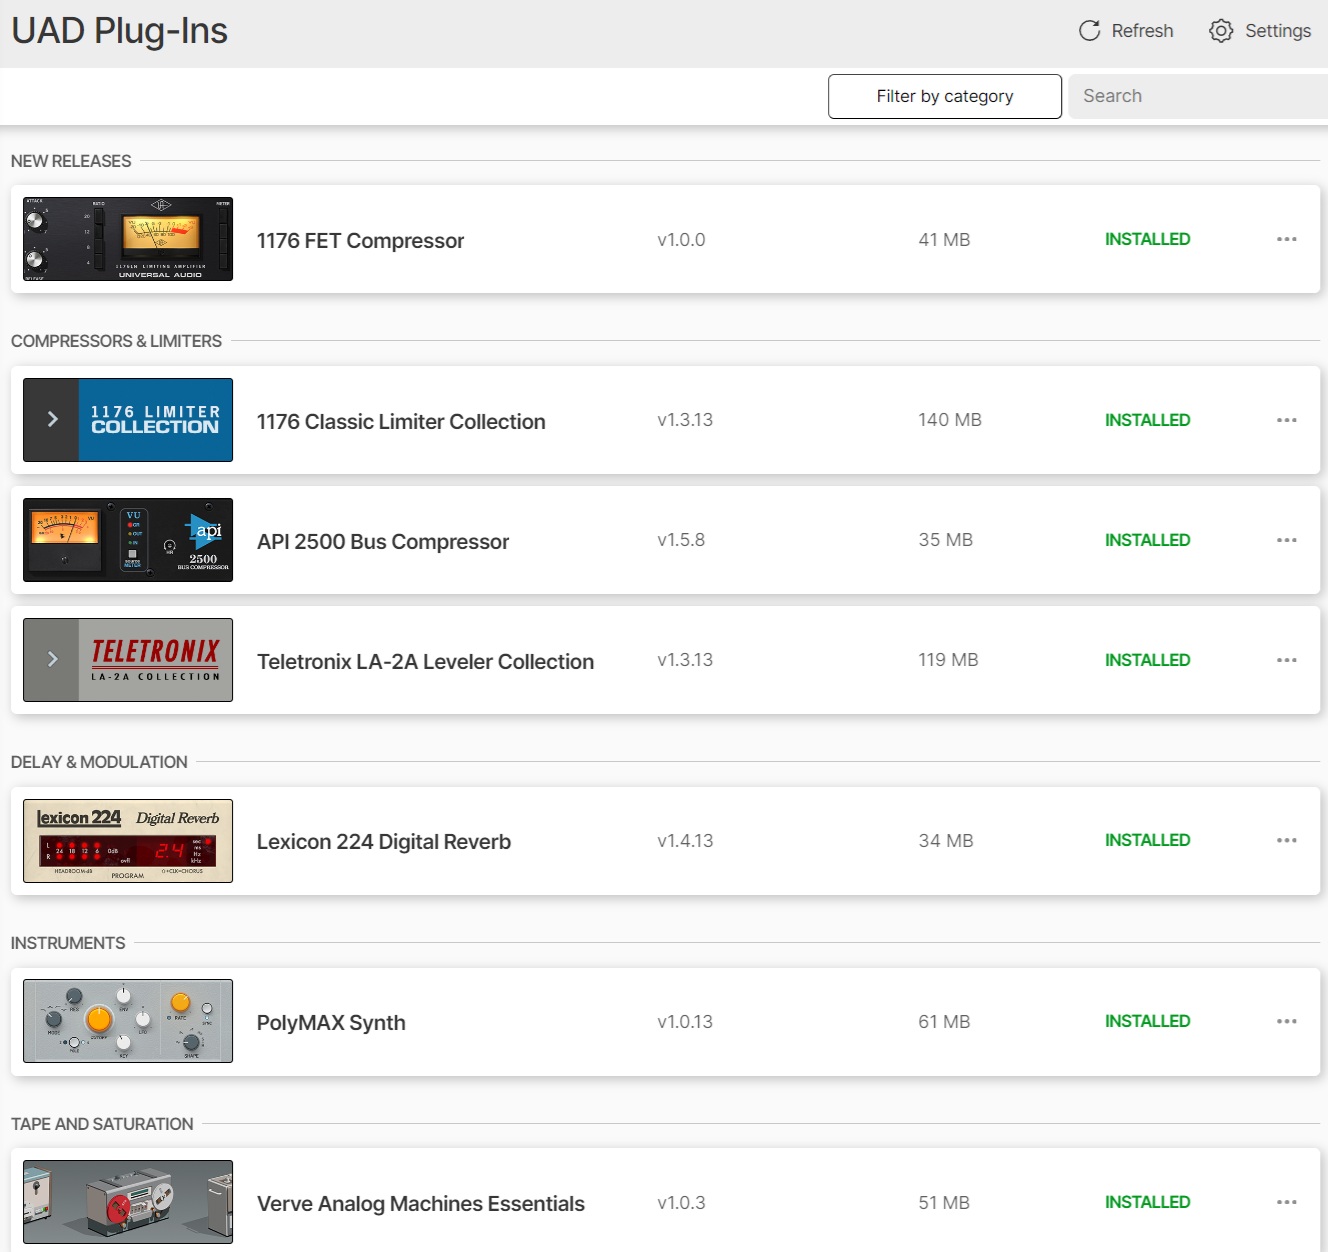This screenshot has height=1252, width=1328.
Task: Click the 34 MB size value
Action: [946, 841]
